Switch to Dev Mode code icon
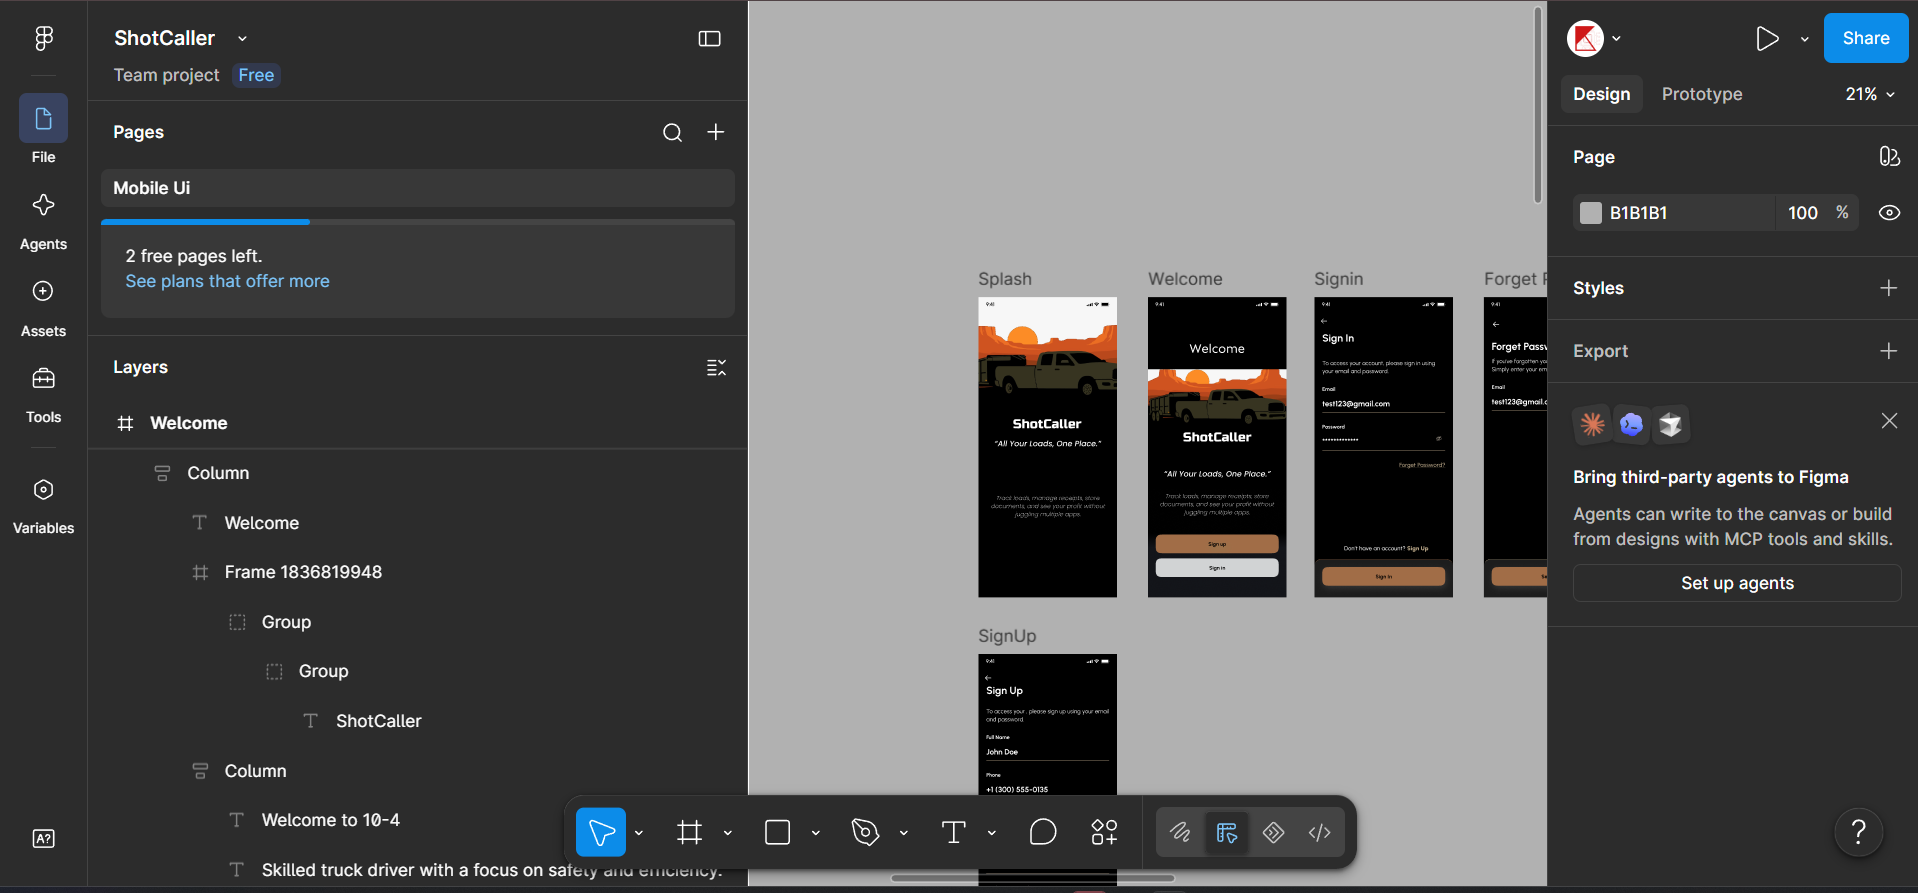The image size is (1918, 893). (x=1320, y=832)
